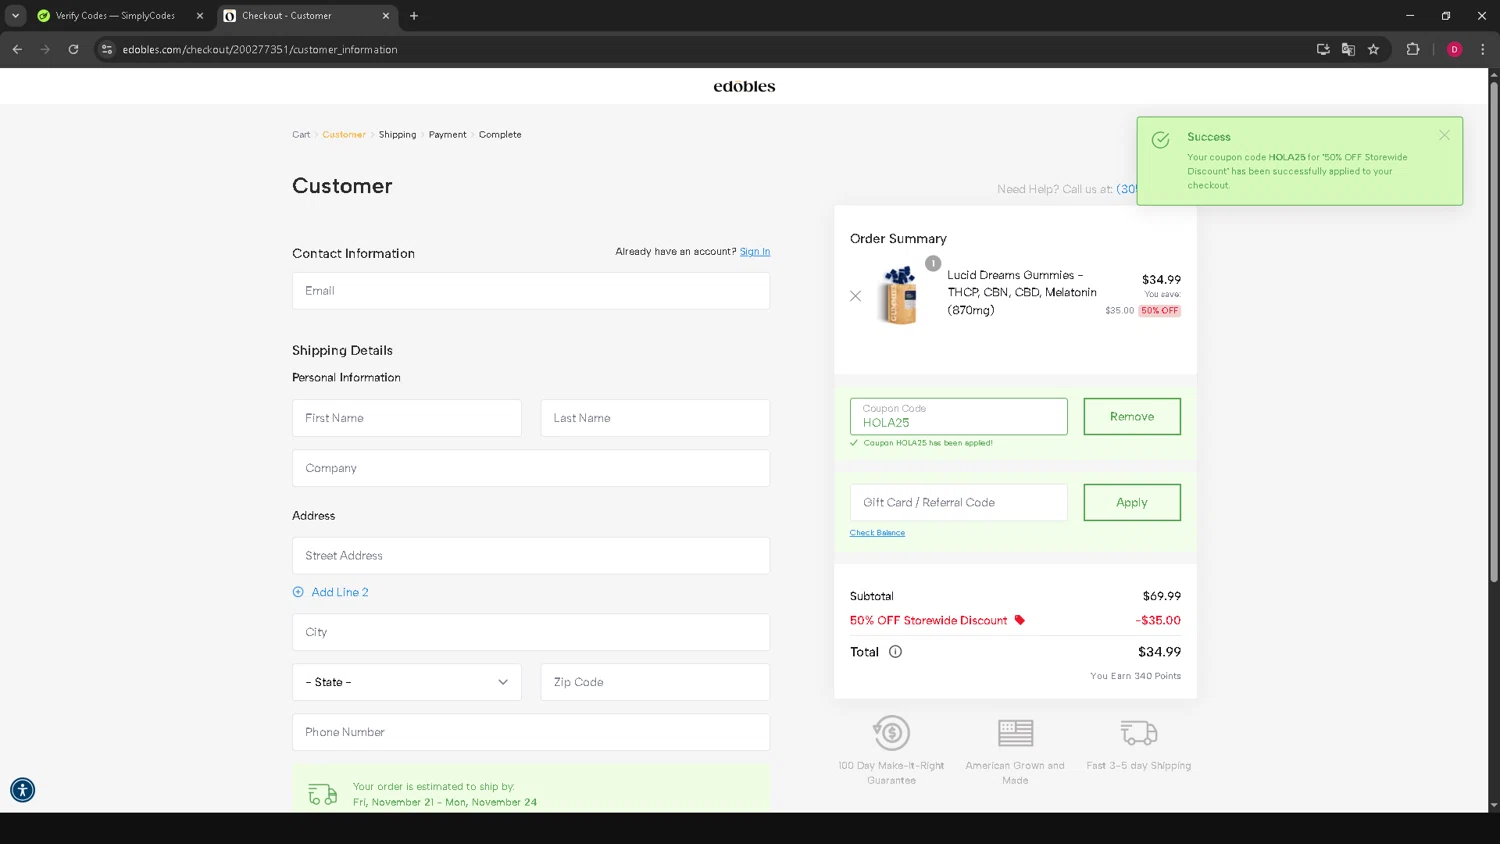Click the Fast Shipping truck icon
This screenshot has height=844, width=1500.
(x=1138, y=733)
